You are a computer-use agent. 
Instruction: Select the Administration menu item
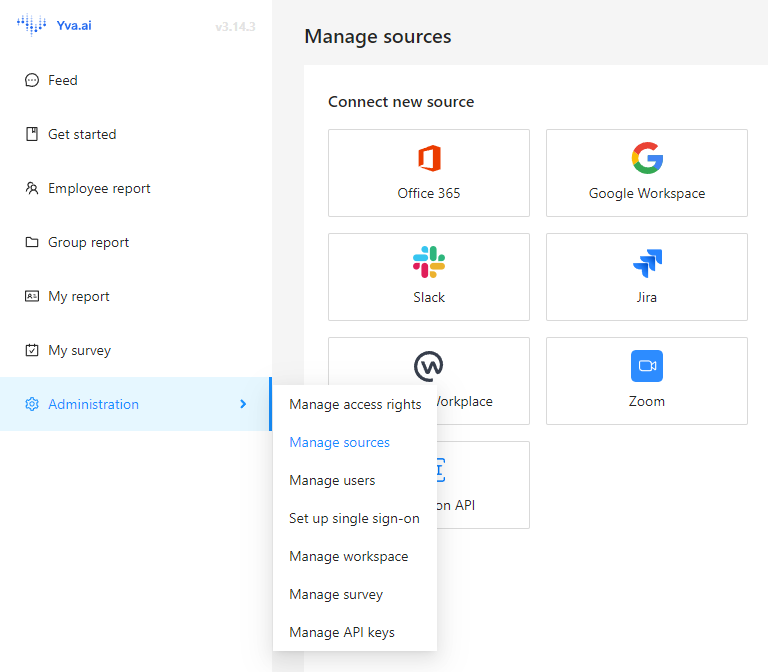pos(136,404)
